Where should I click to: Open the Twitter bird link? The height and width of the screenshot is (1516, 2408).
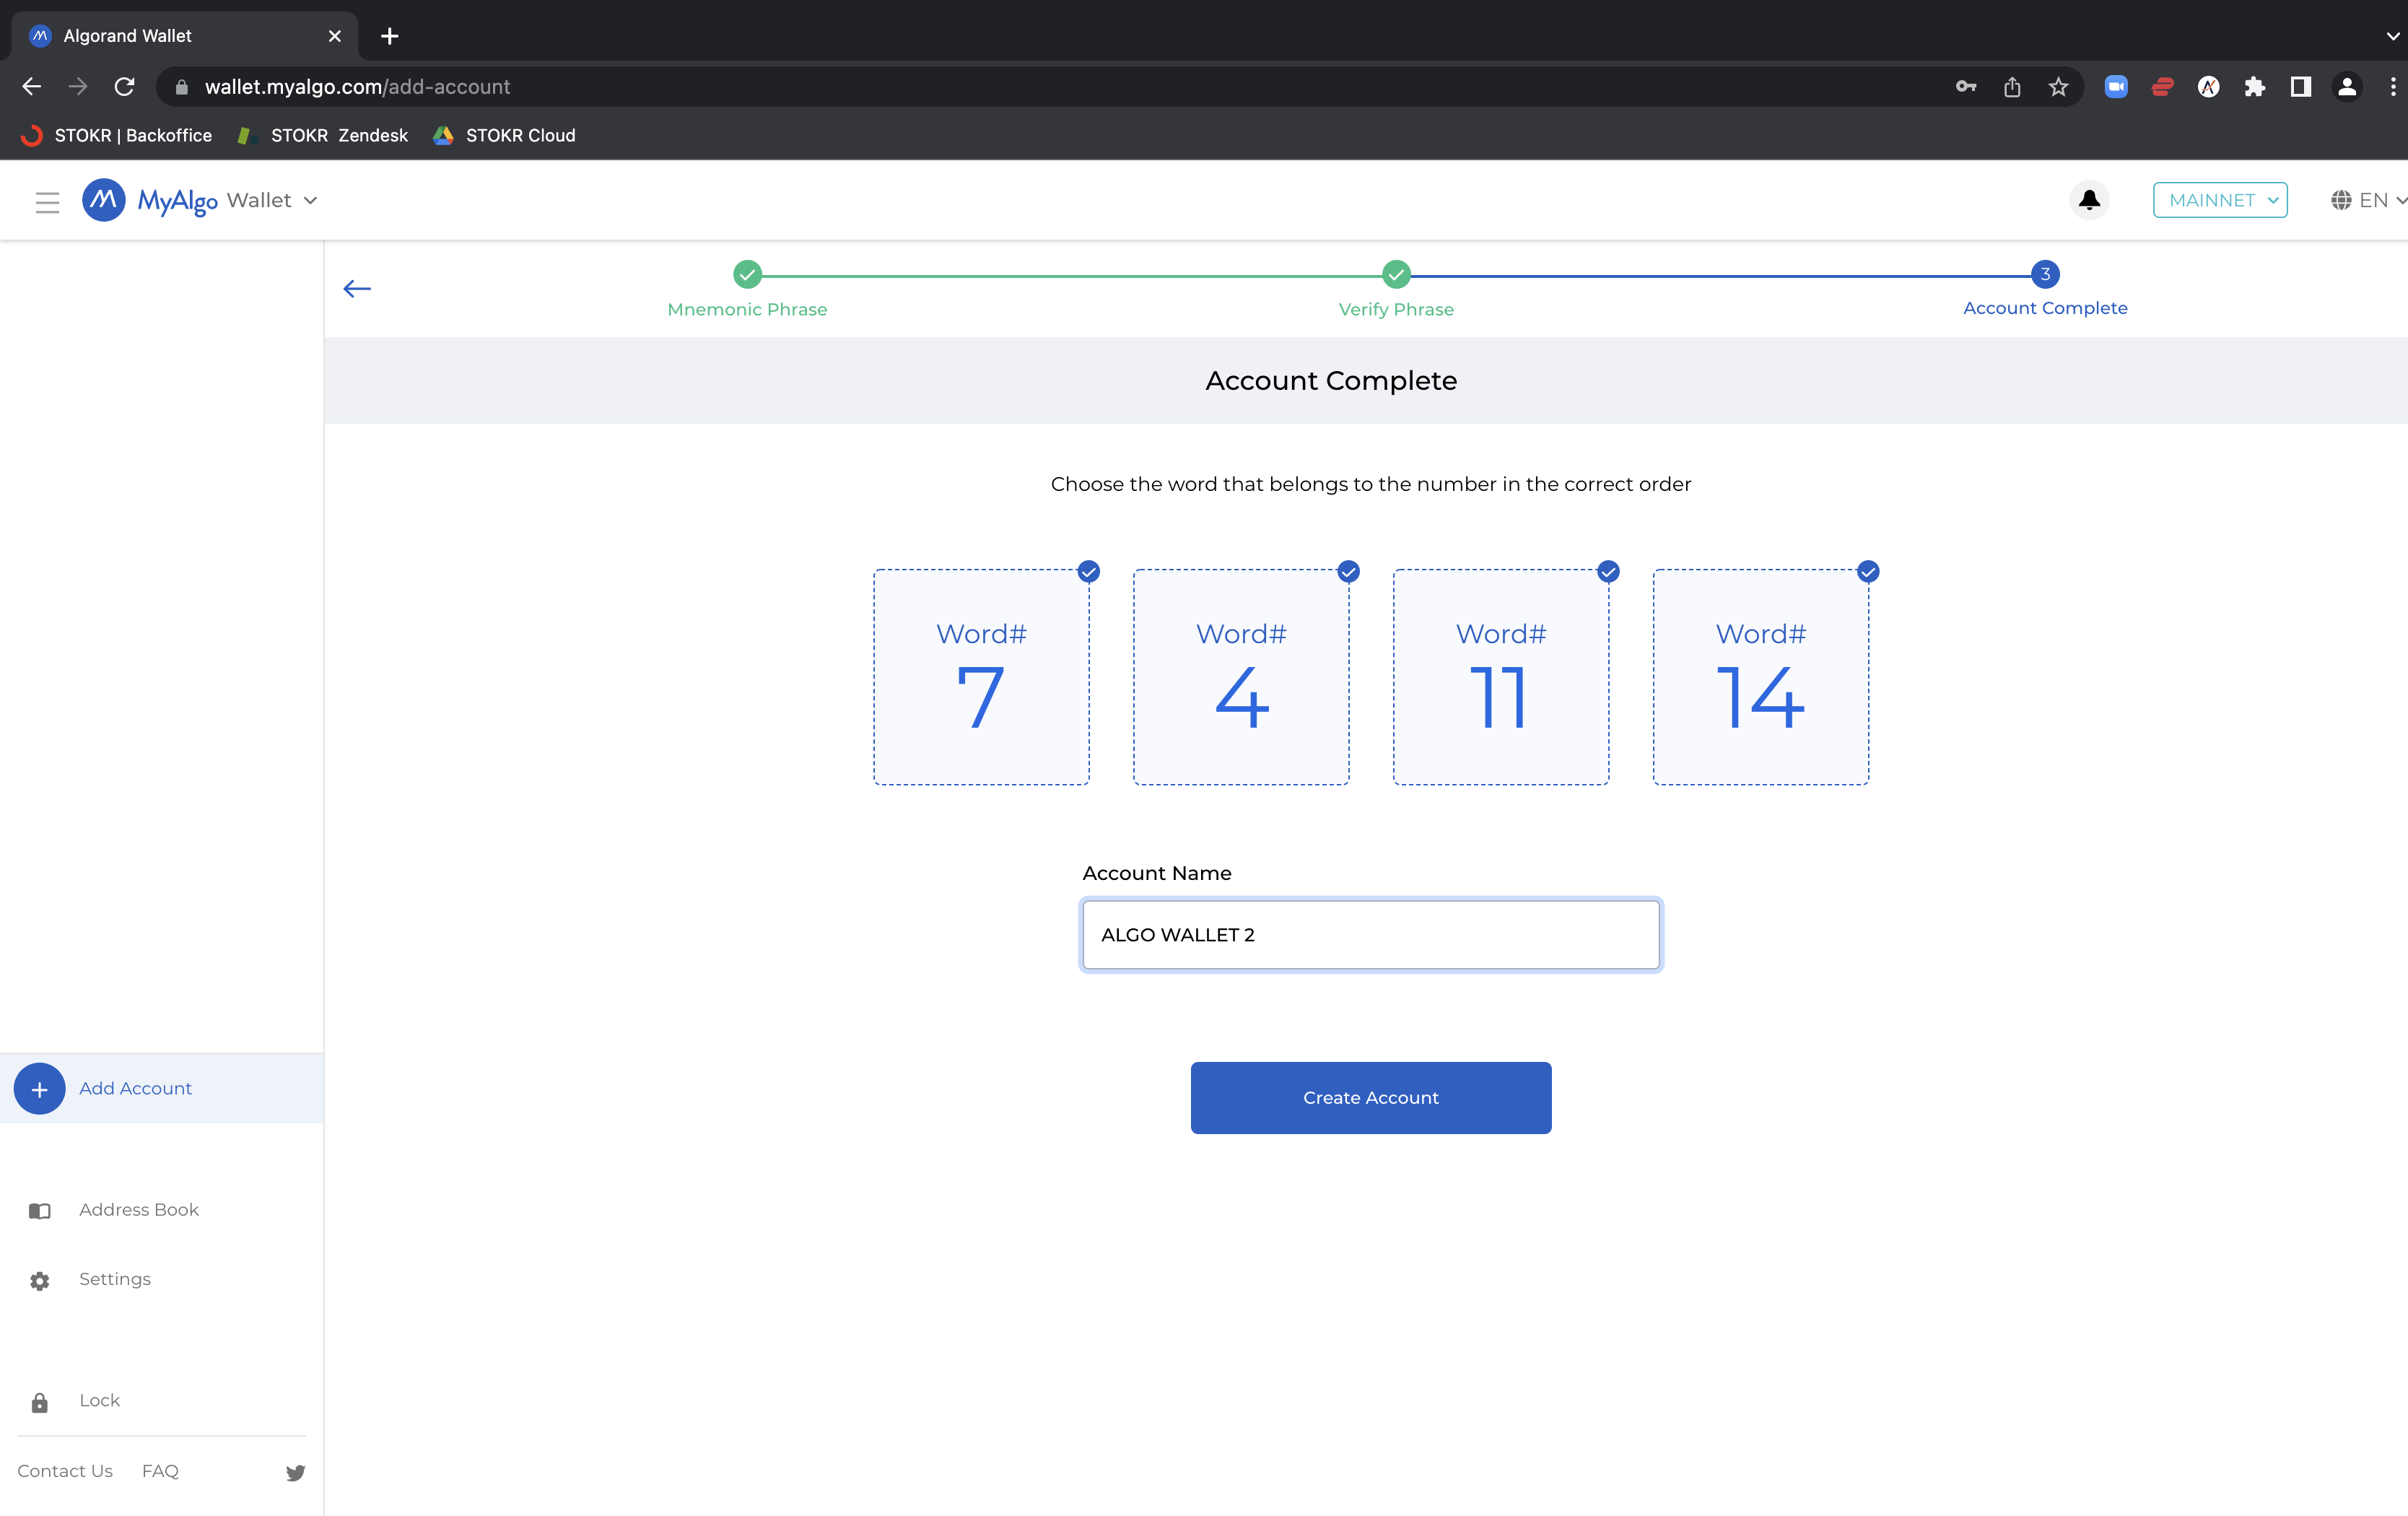click(x=295, y=1472)
